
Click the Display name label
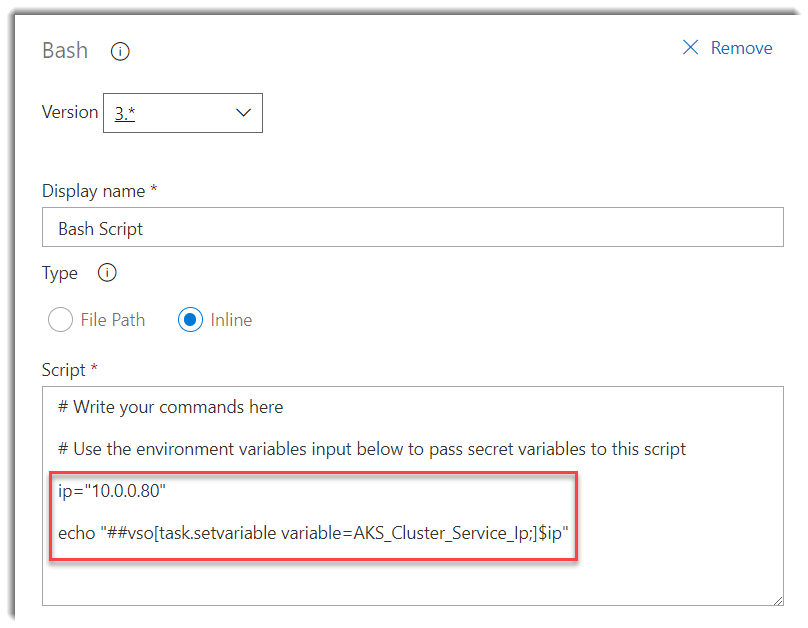(95, 190)
